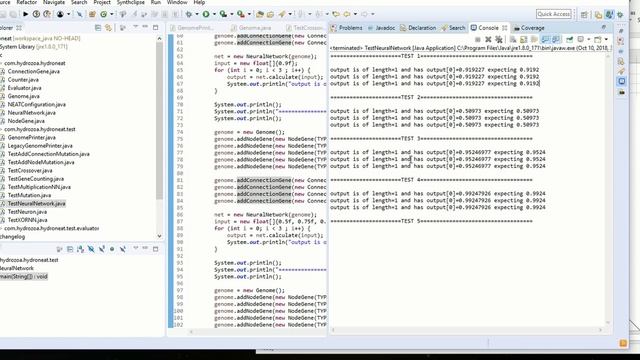Screen dimensions: 640x360
Task: Collapse com.hydrozoa.hydroneat.test package
Action: pos(1,129)
